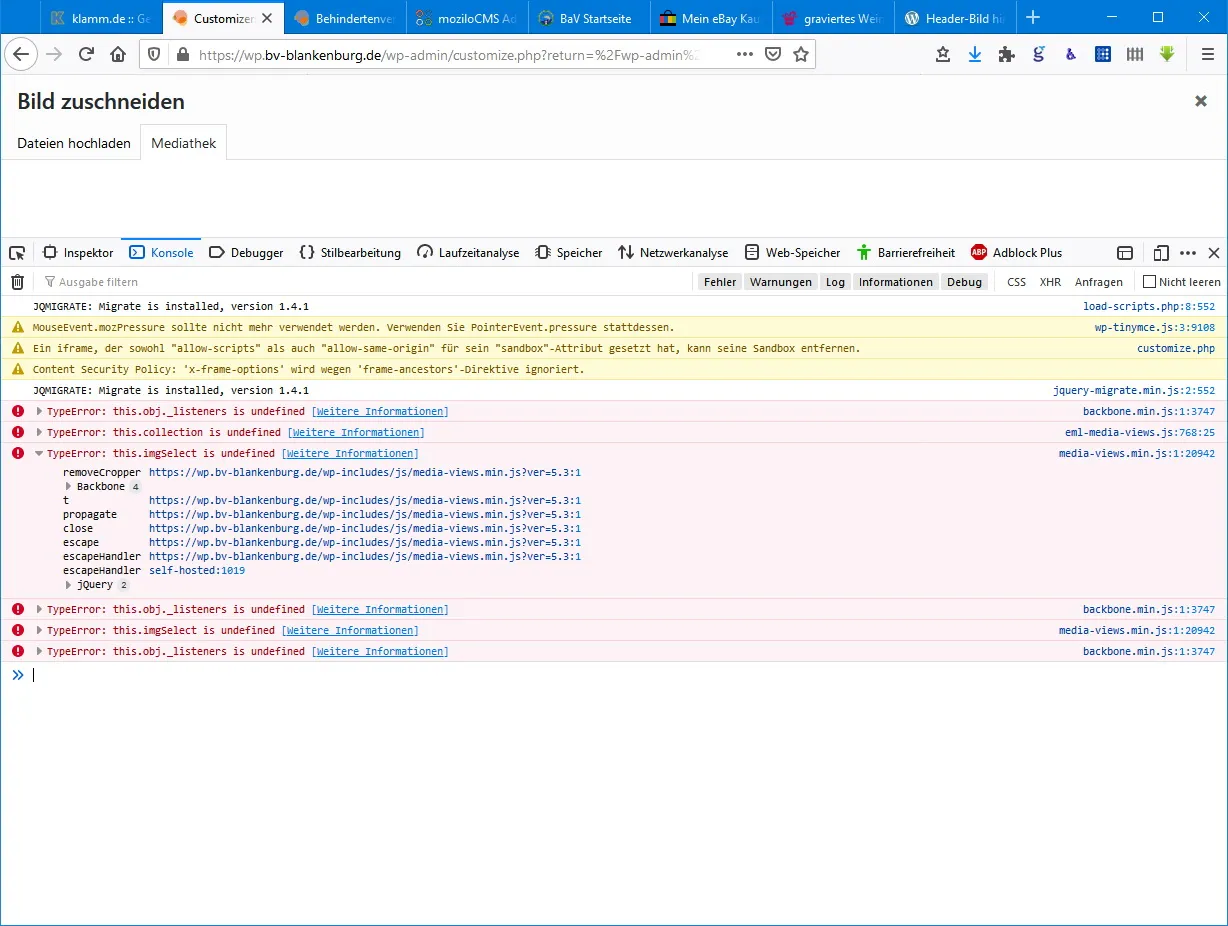Close the Bild zuschneiden dialog
The width and height of the screenshot is (1228, 926).
[x=1201, y=101]
